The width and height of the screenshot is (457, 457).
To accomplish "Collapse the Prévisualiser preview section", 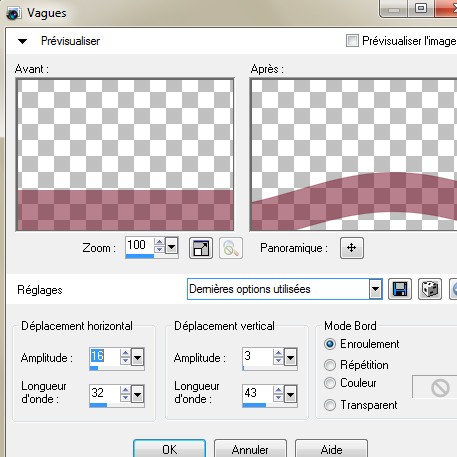I will coord(22,41).
